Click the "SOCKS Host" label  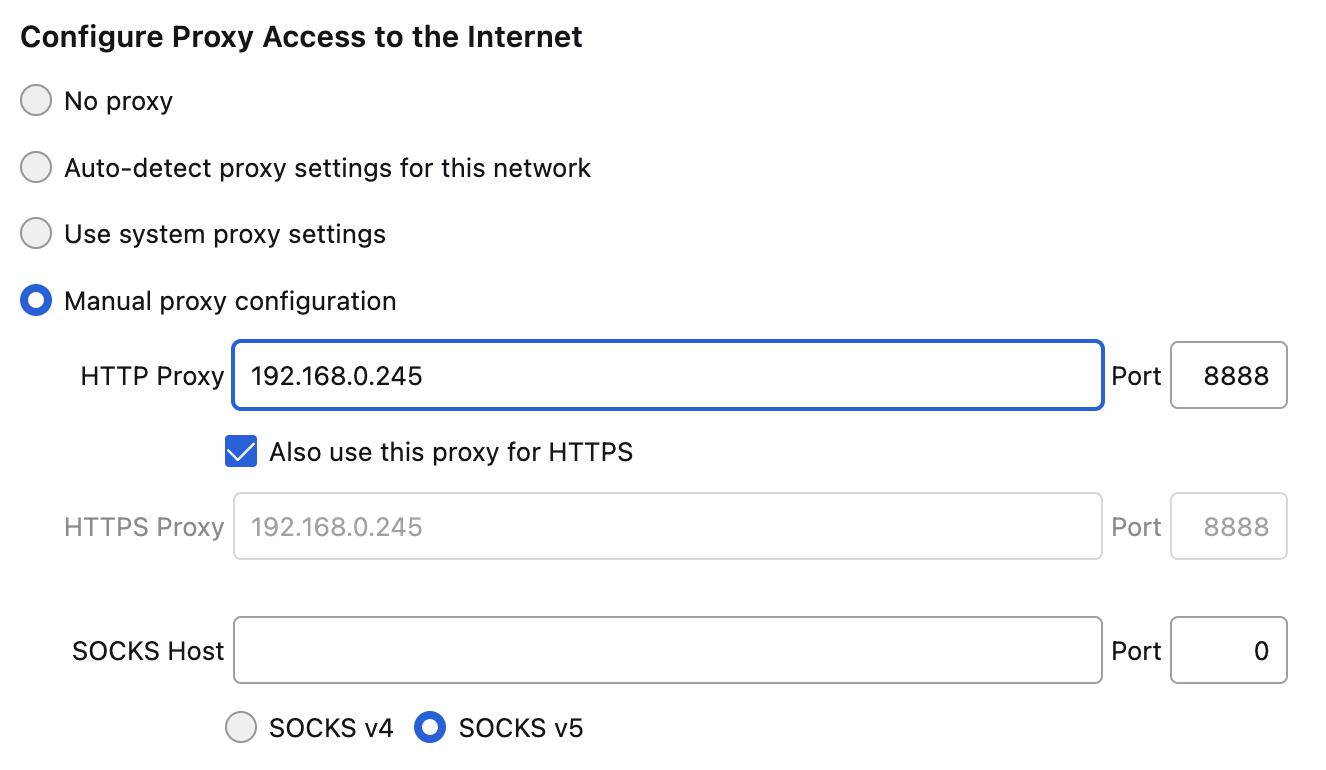click(147, 650)
